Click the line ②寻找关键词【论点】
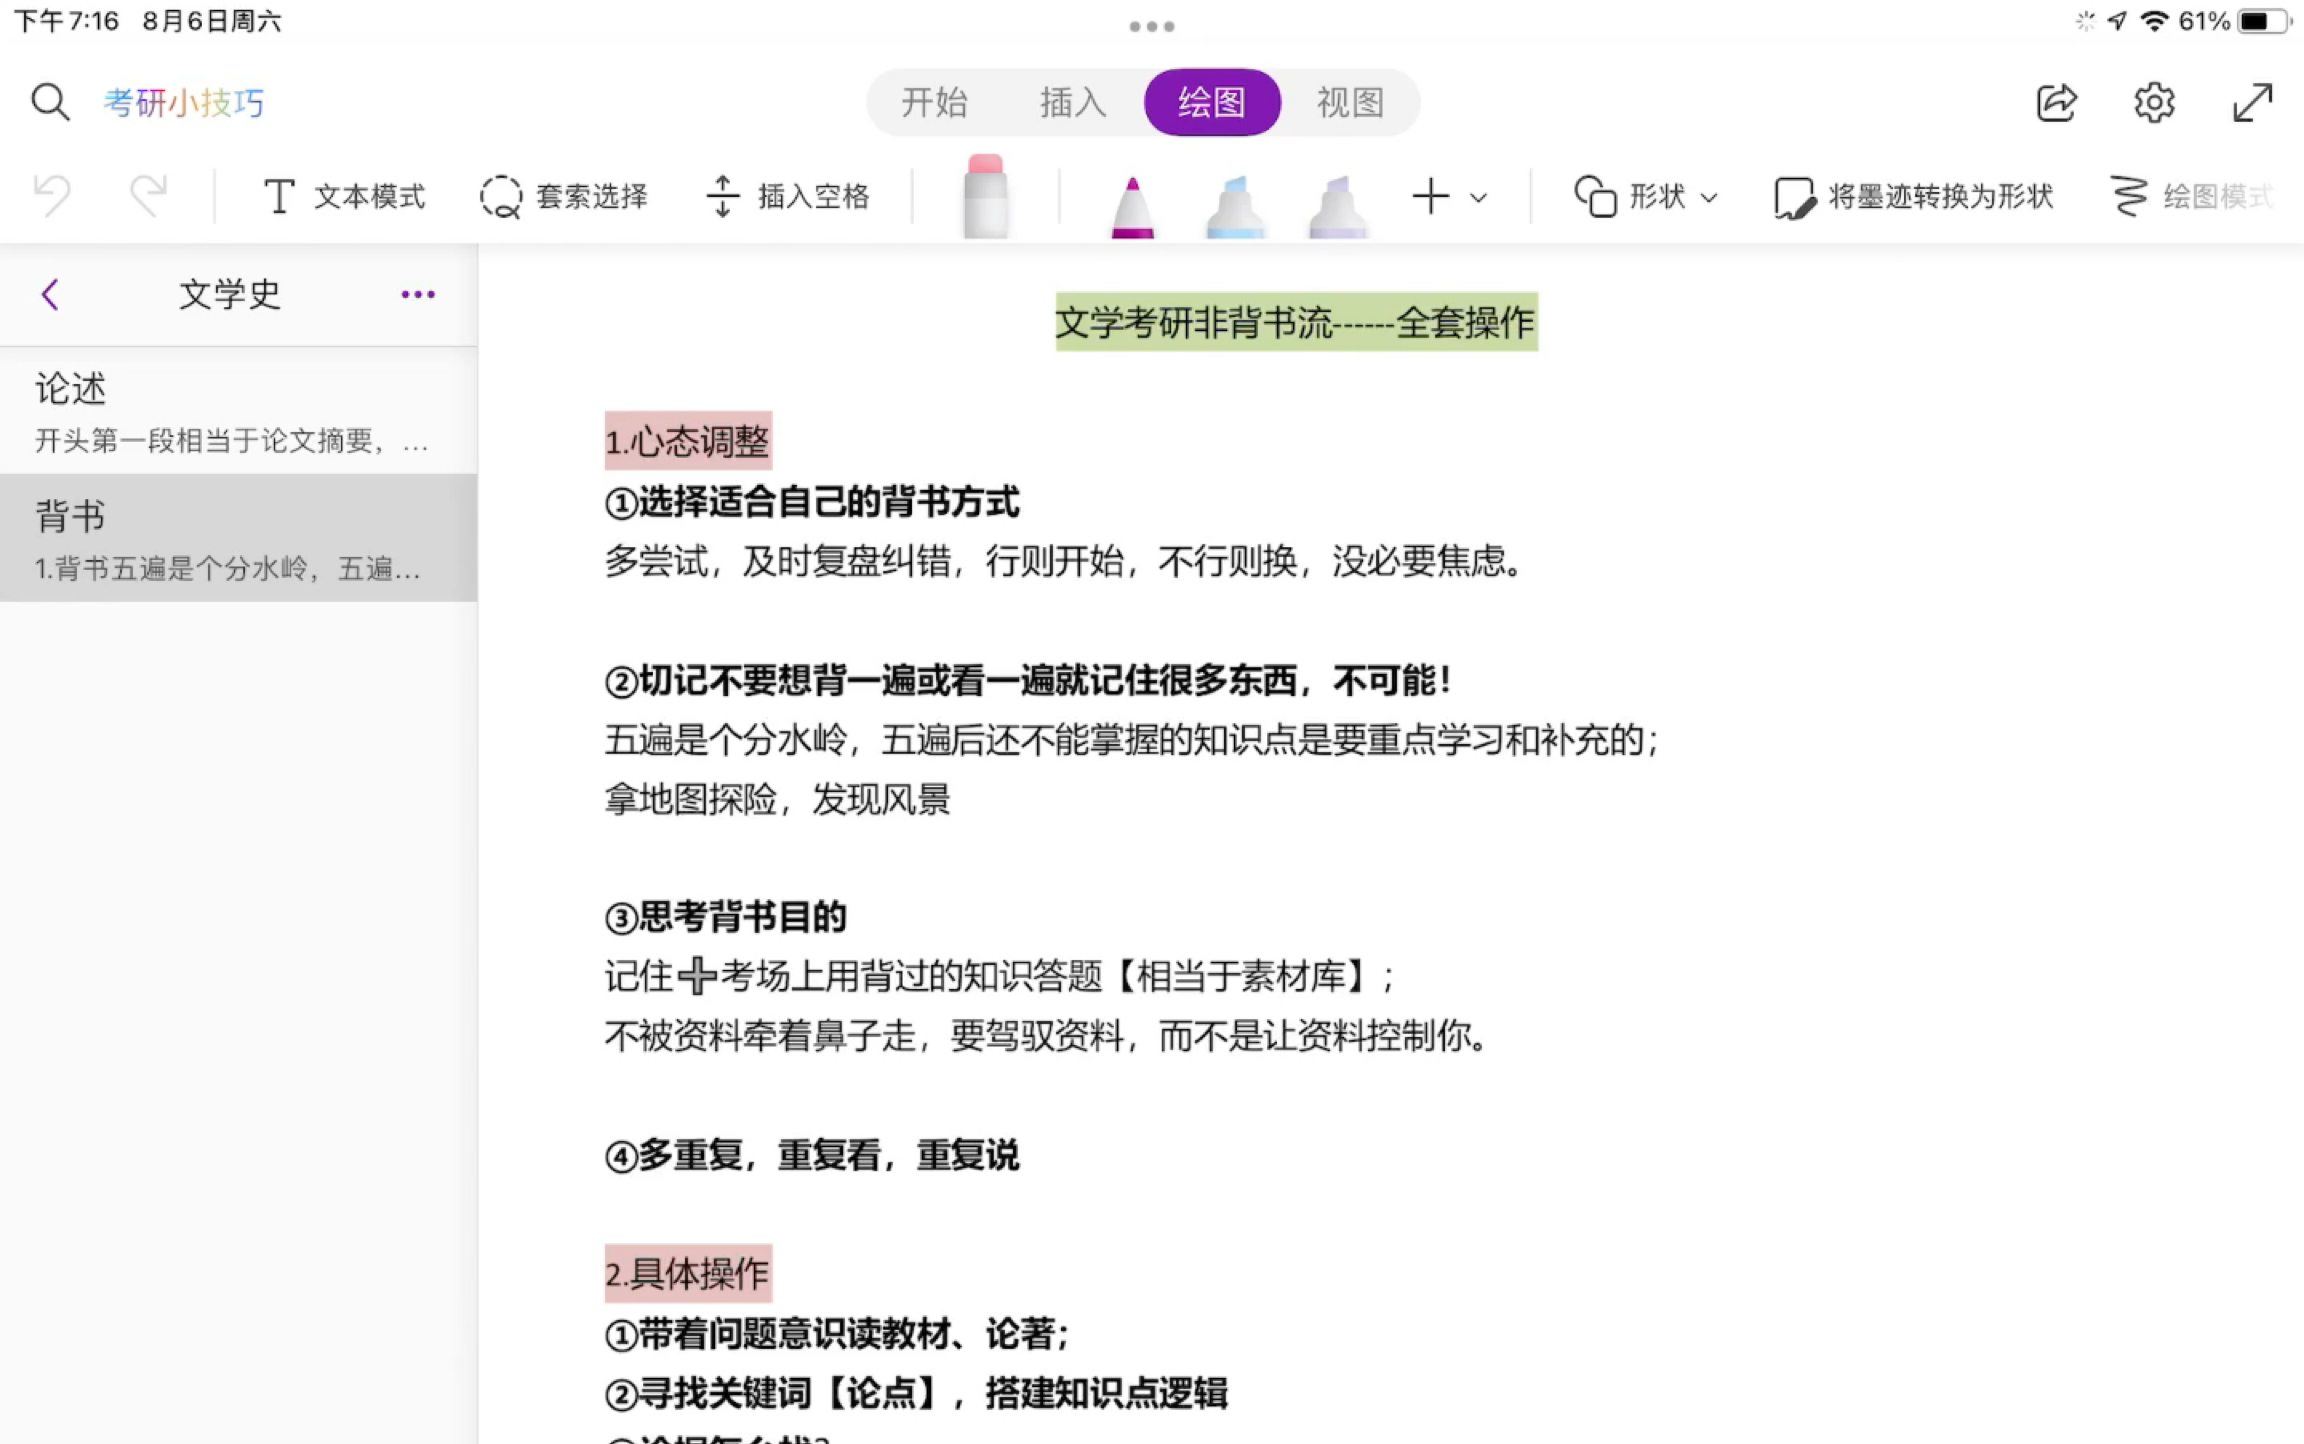 tap(916, 1393)
